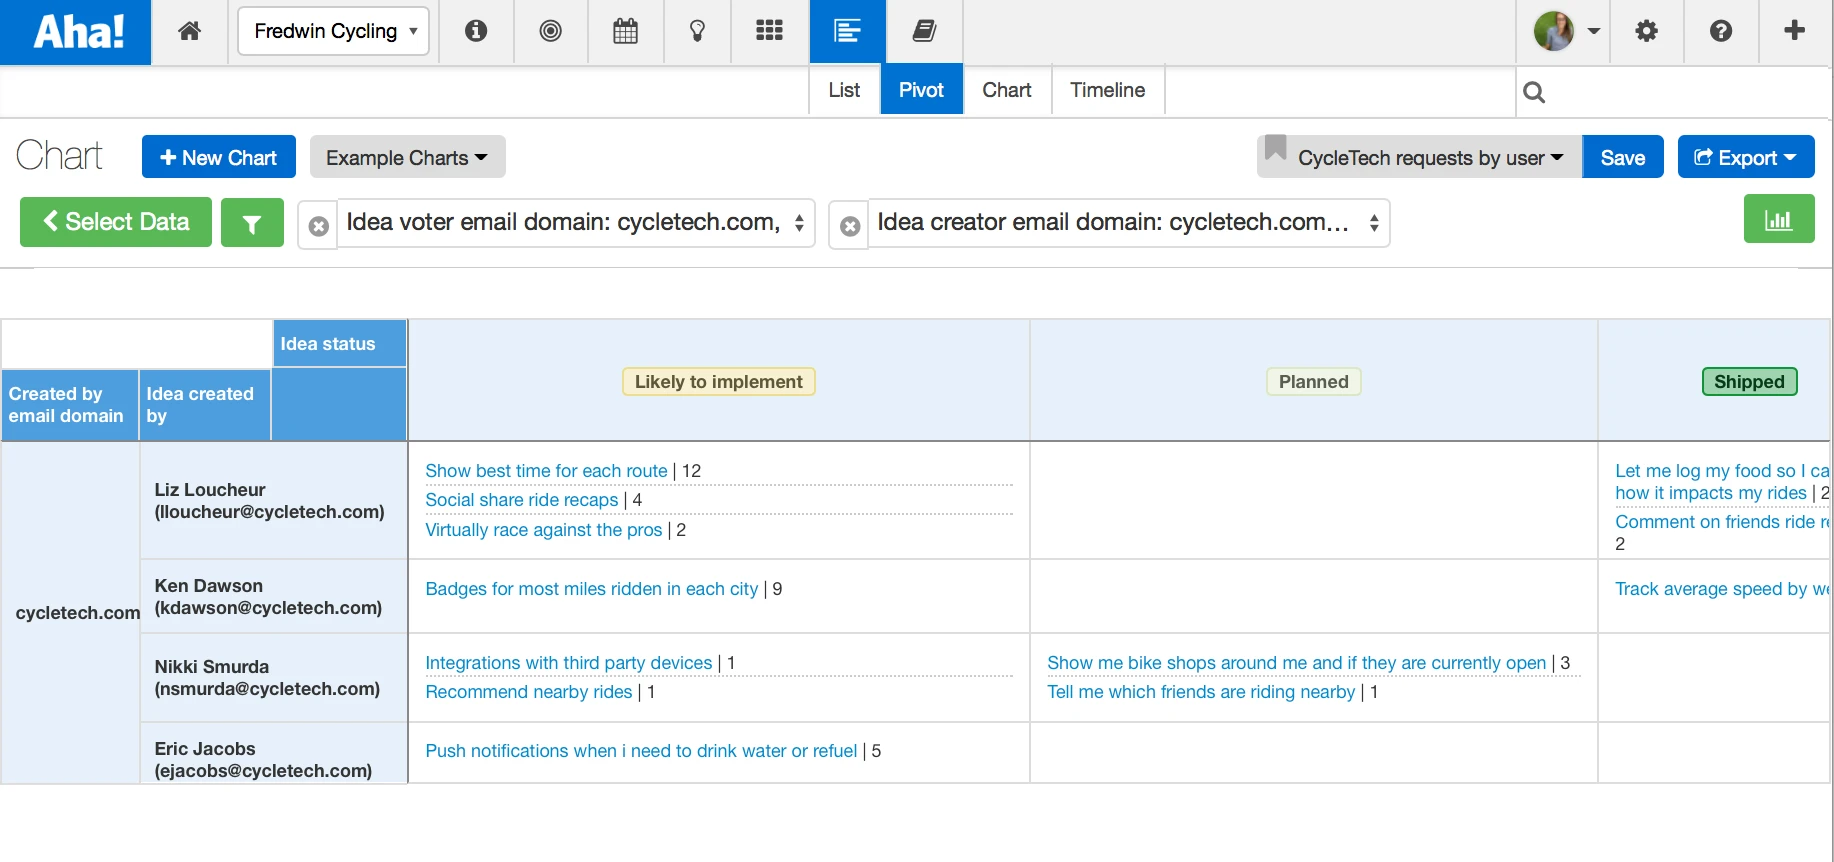Open the Idea voter email domain selector
Screen dimensions: 1834x862
click(575, 222)
